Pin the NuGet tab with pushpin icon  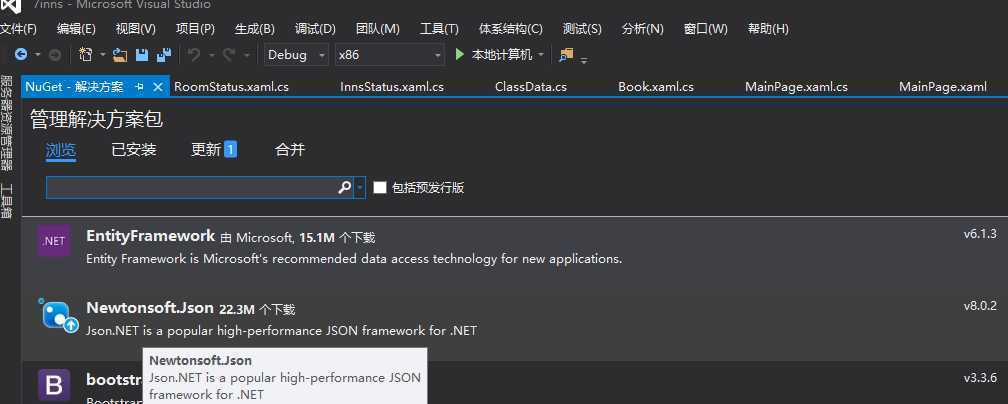tap(140, 87)
